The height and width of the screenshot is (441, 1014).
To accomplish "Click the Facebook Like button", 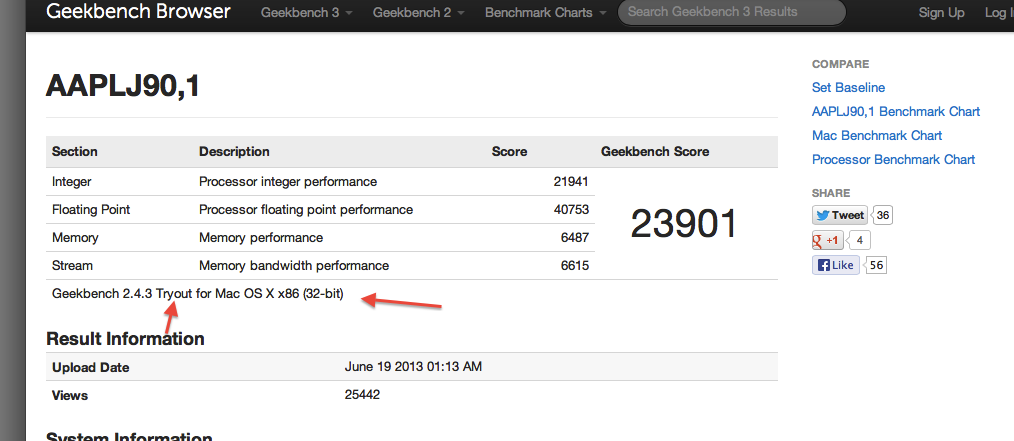I will click(836, 265).
